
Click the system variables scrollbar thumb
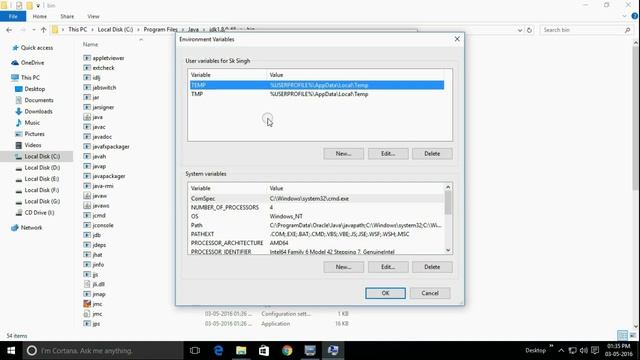coord(448,203)
